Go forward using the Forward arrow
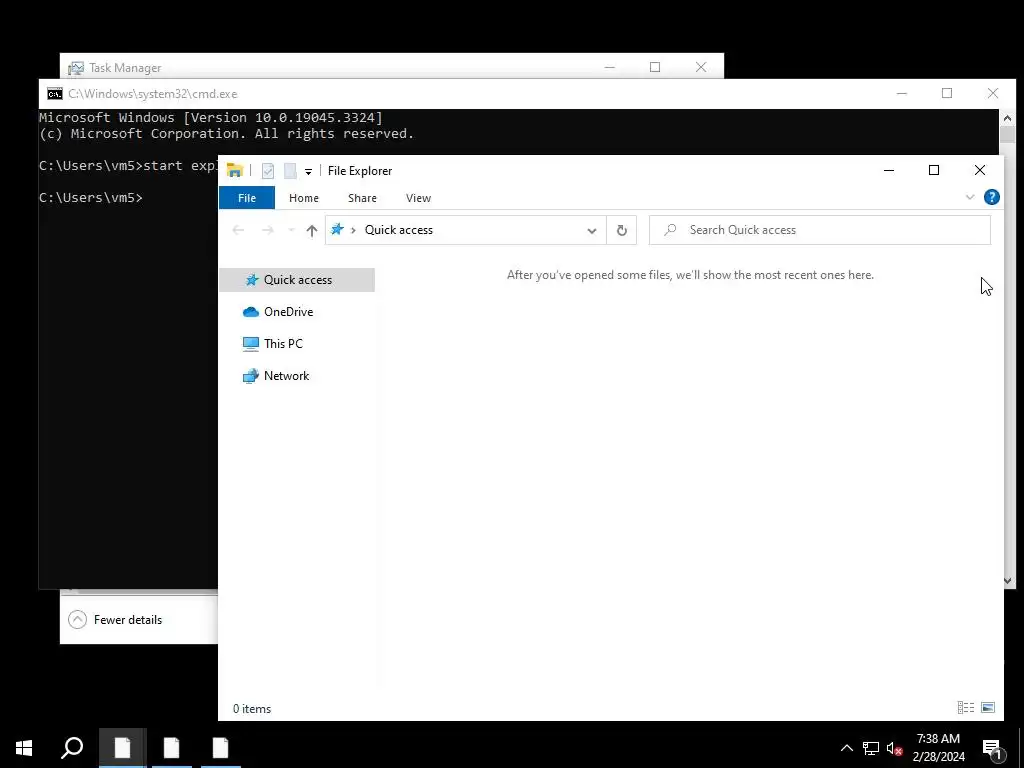Image resolution: width=1024 pixels, height=768 pixels. pyautogui.click(x=267, y=230)
